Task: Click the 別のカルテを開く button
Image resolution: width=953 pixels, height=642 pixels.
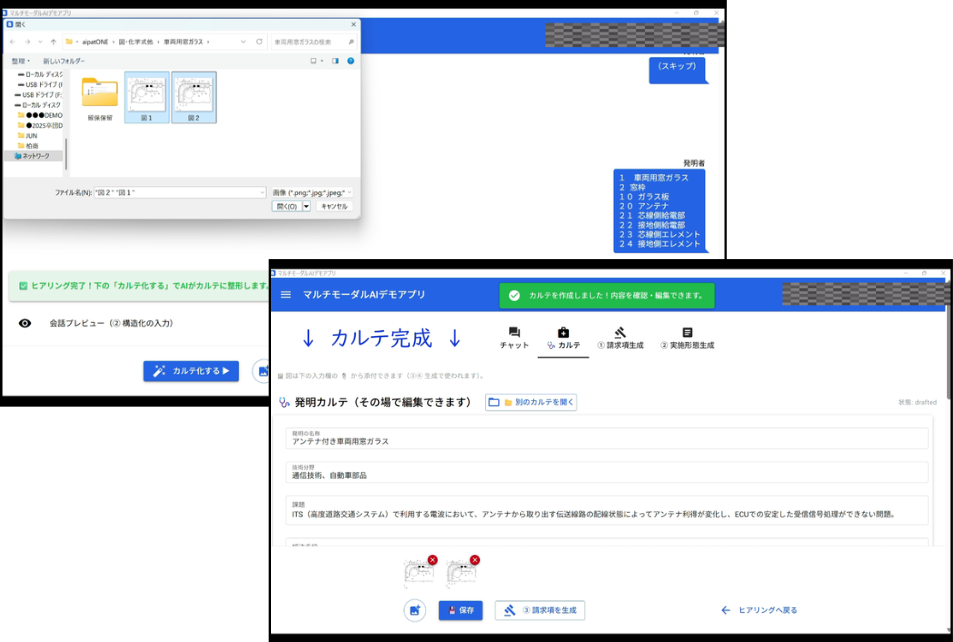Action: [531, 402]
